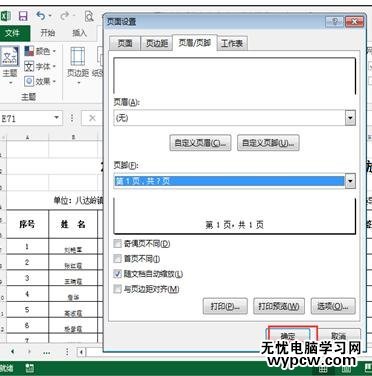The height and width of the screenshot is (376, 372).
Task: Click the 选项 options button
Action: point(333,306)
